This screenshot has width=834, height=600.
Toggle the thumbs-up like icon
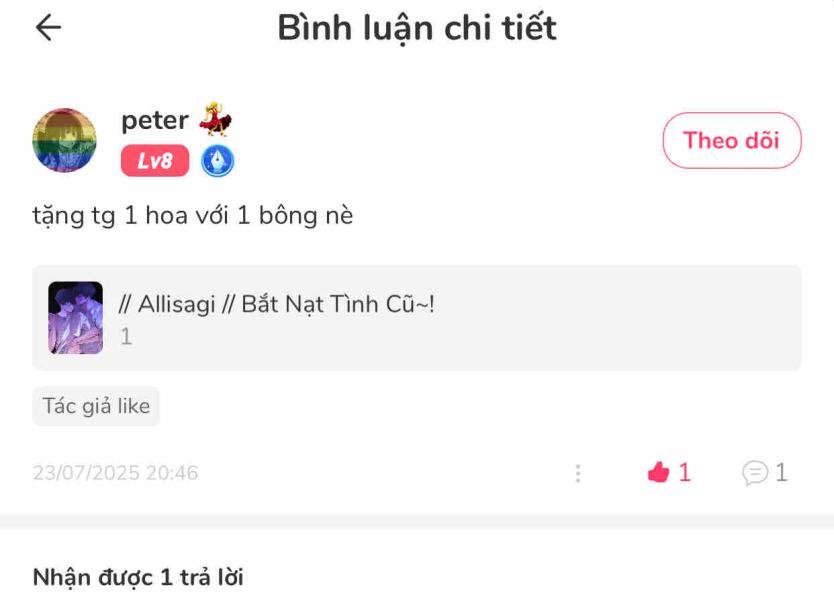(658, 472)
